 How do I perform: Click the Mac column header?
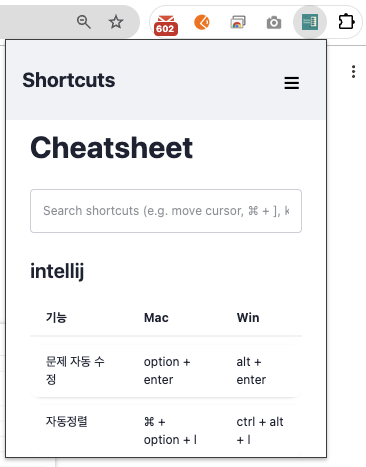point(156,318)
